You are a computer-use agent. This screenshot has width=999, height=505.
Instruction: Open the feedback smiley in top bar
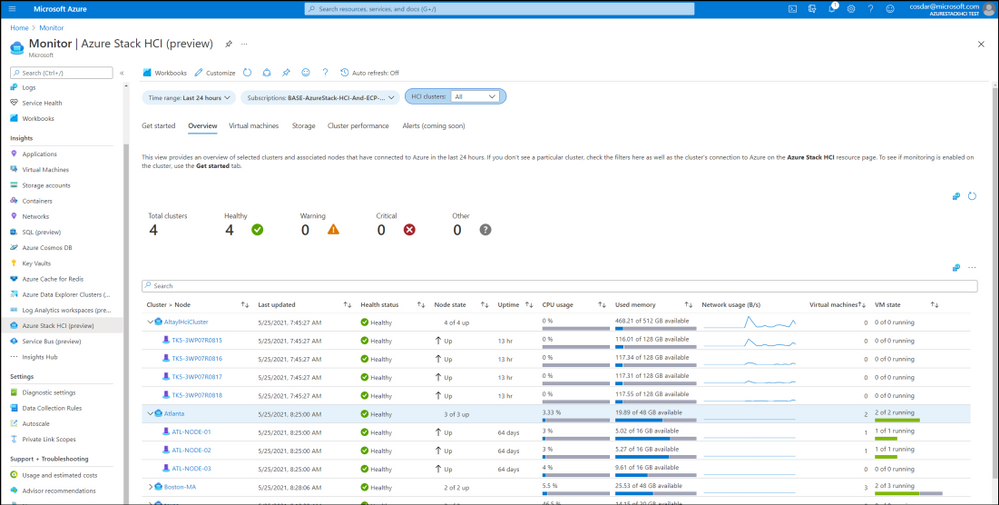(890, 9)
